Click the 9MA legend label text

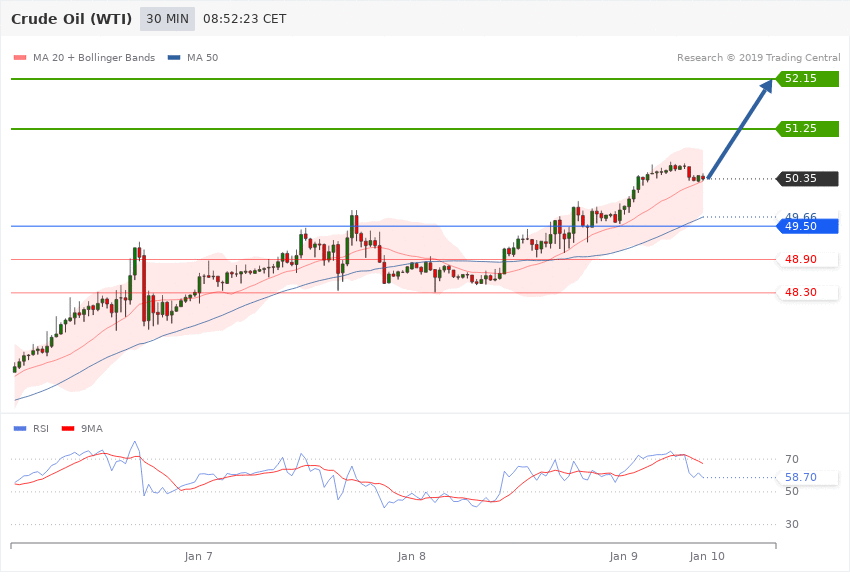92,429
